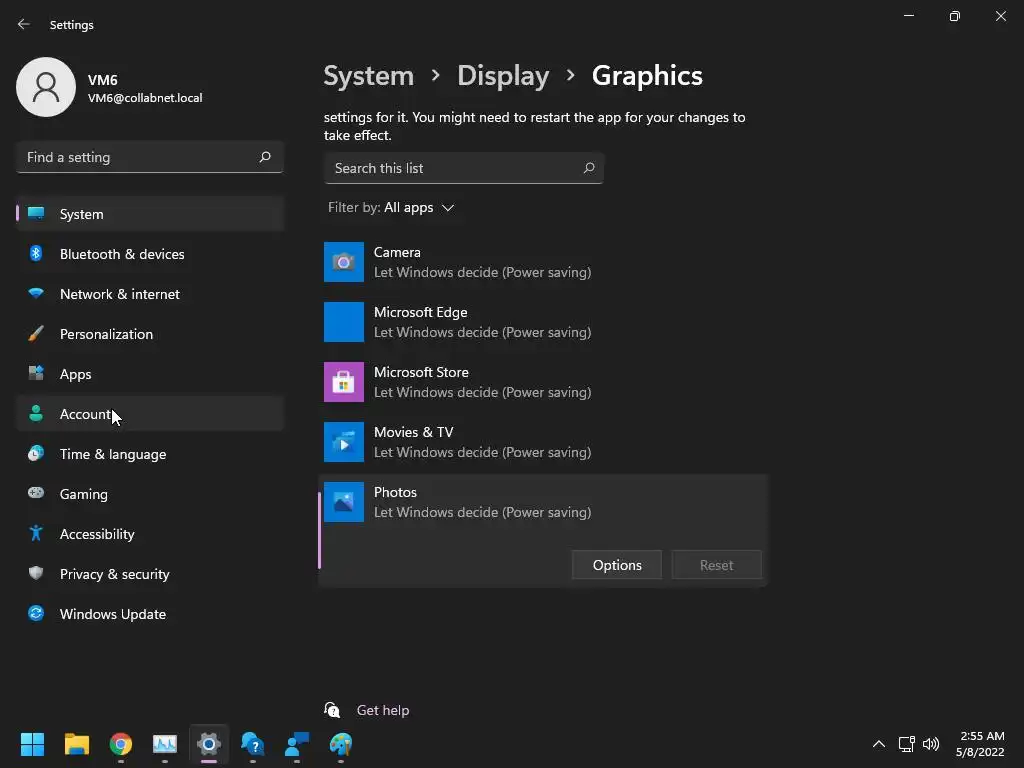
Task: Select the Microsoft Edge app icon
Action: tap(344, 322)
